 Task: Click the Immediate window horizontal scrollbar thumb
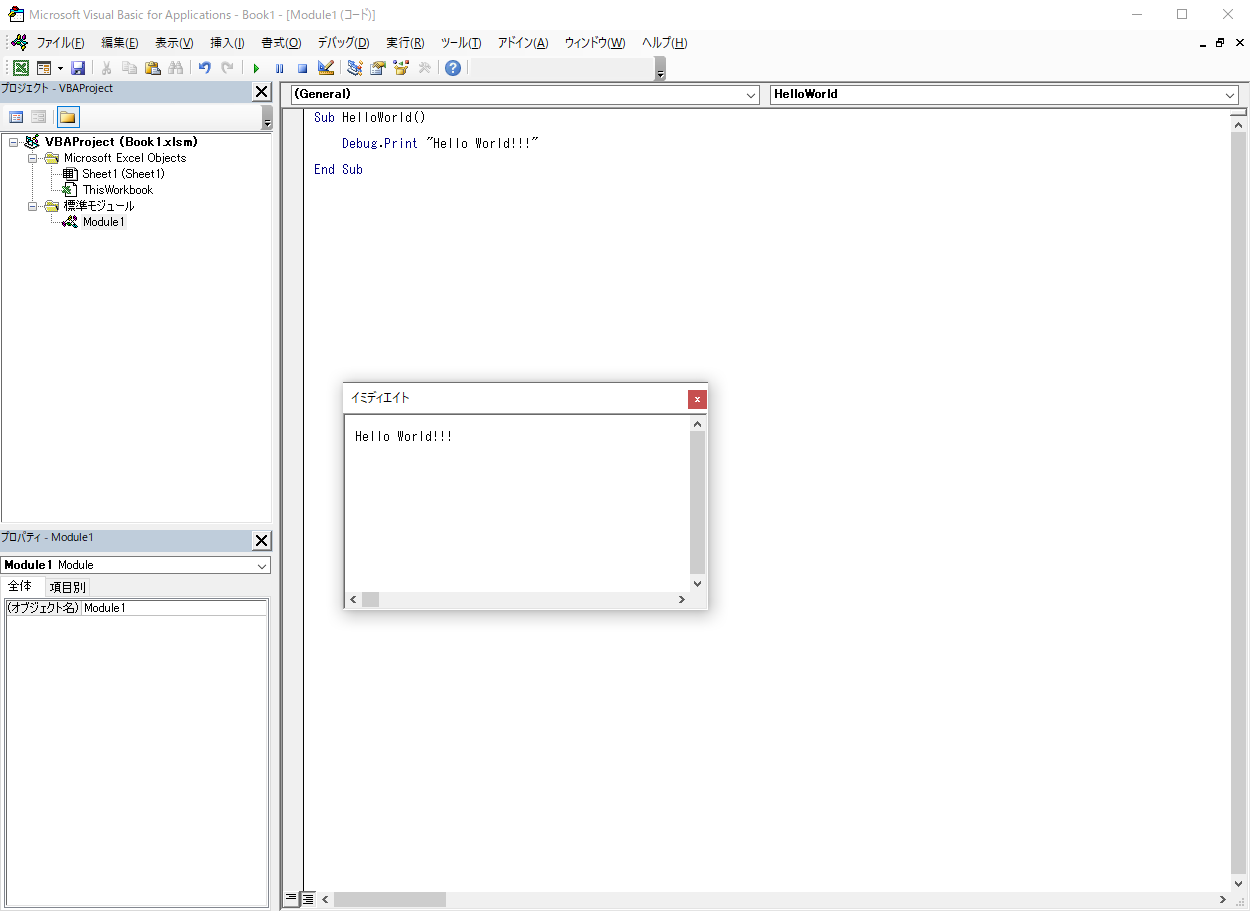point(370,599)
